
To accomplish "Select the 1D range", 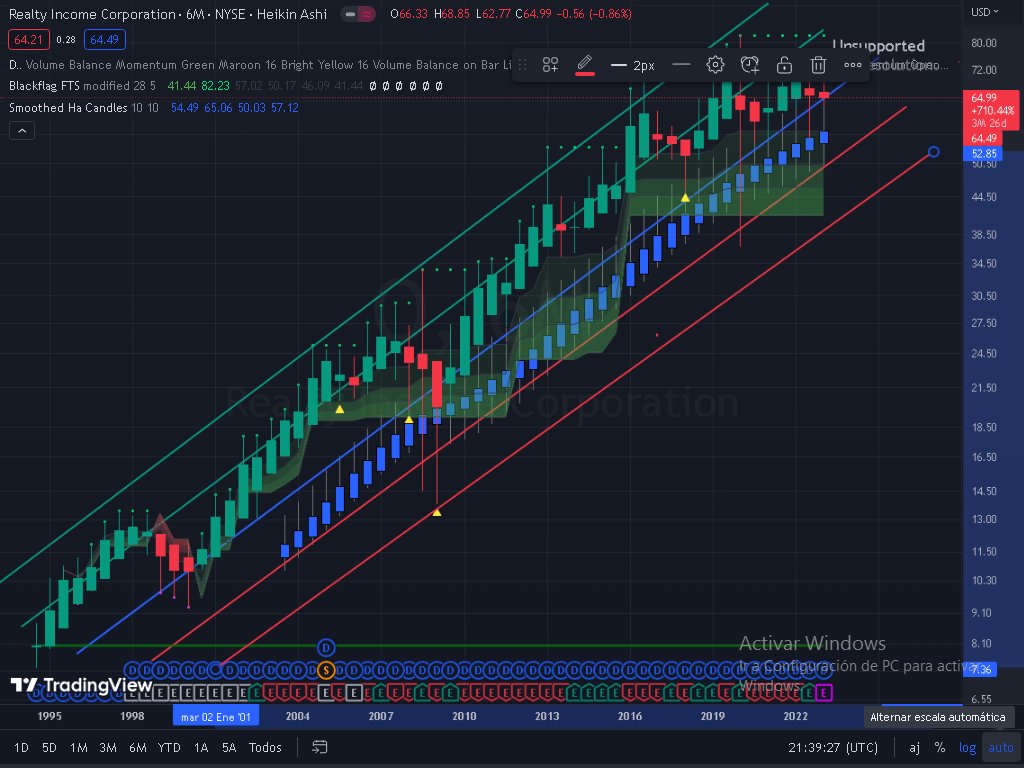I will [x=21, y=747].
